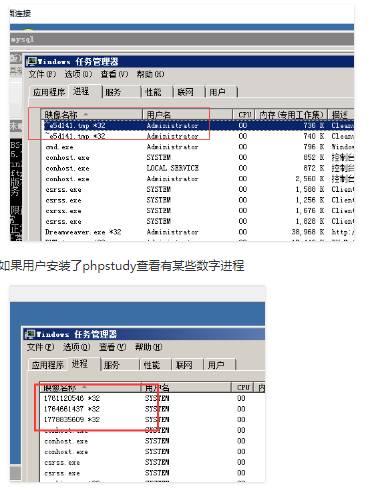Switch to 联网 tab in window with numeric processes

click(x=187, y=365)
